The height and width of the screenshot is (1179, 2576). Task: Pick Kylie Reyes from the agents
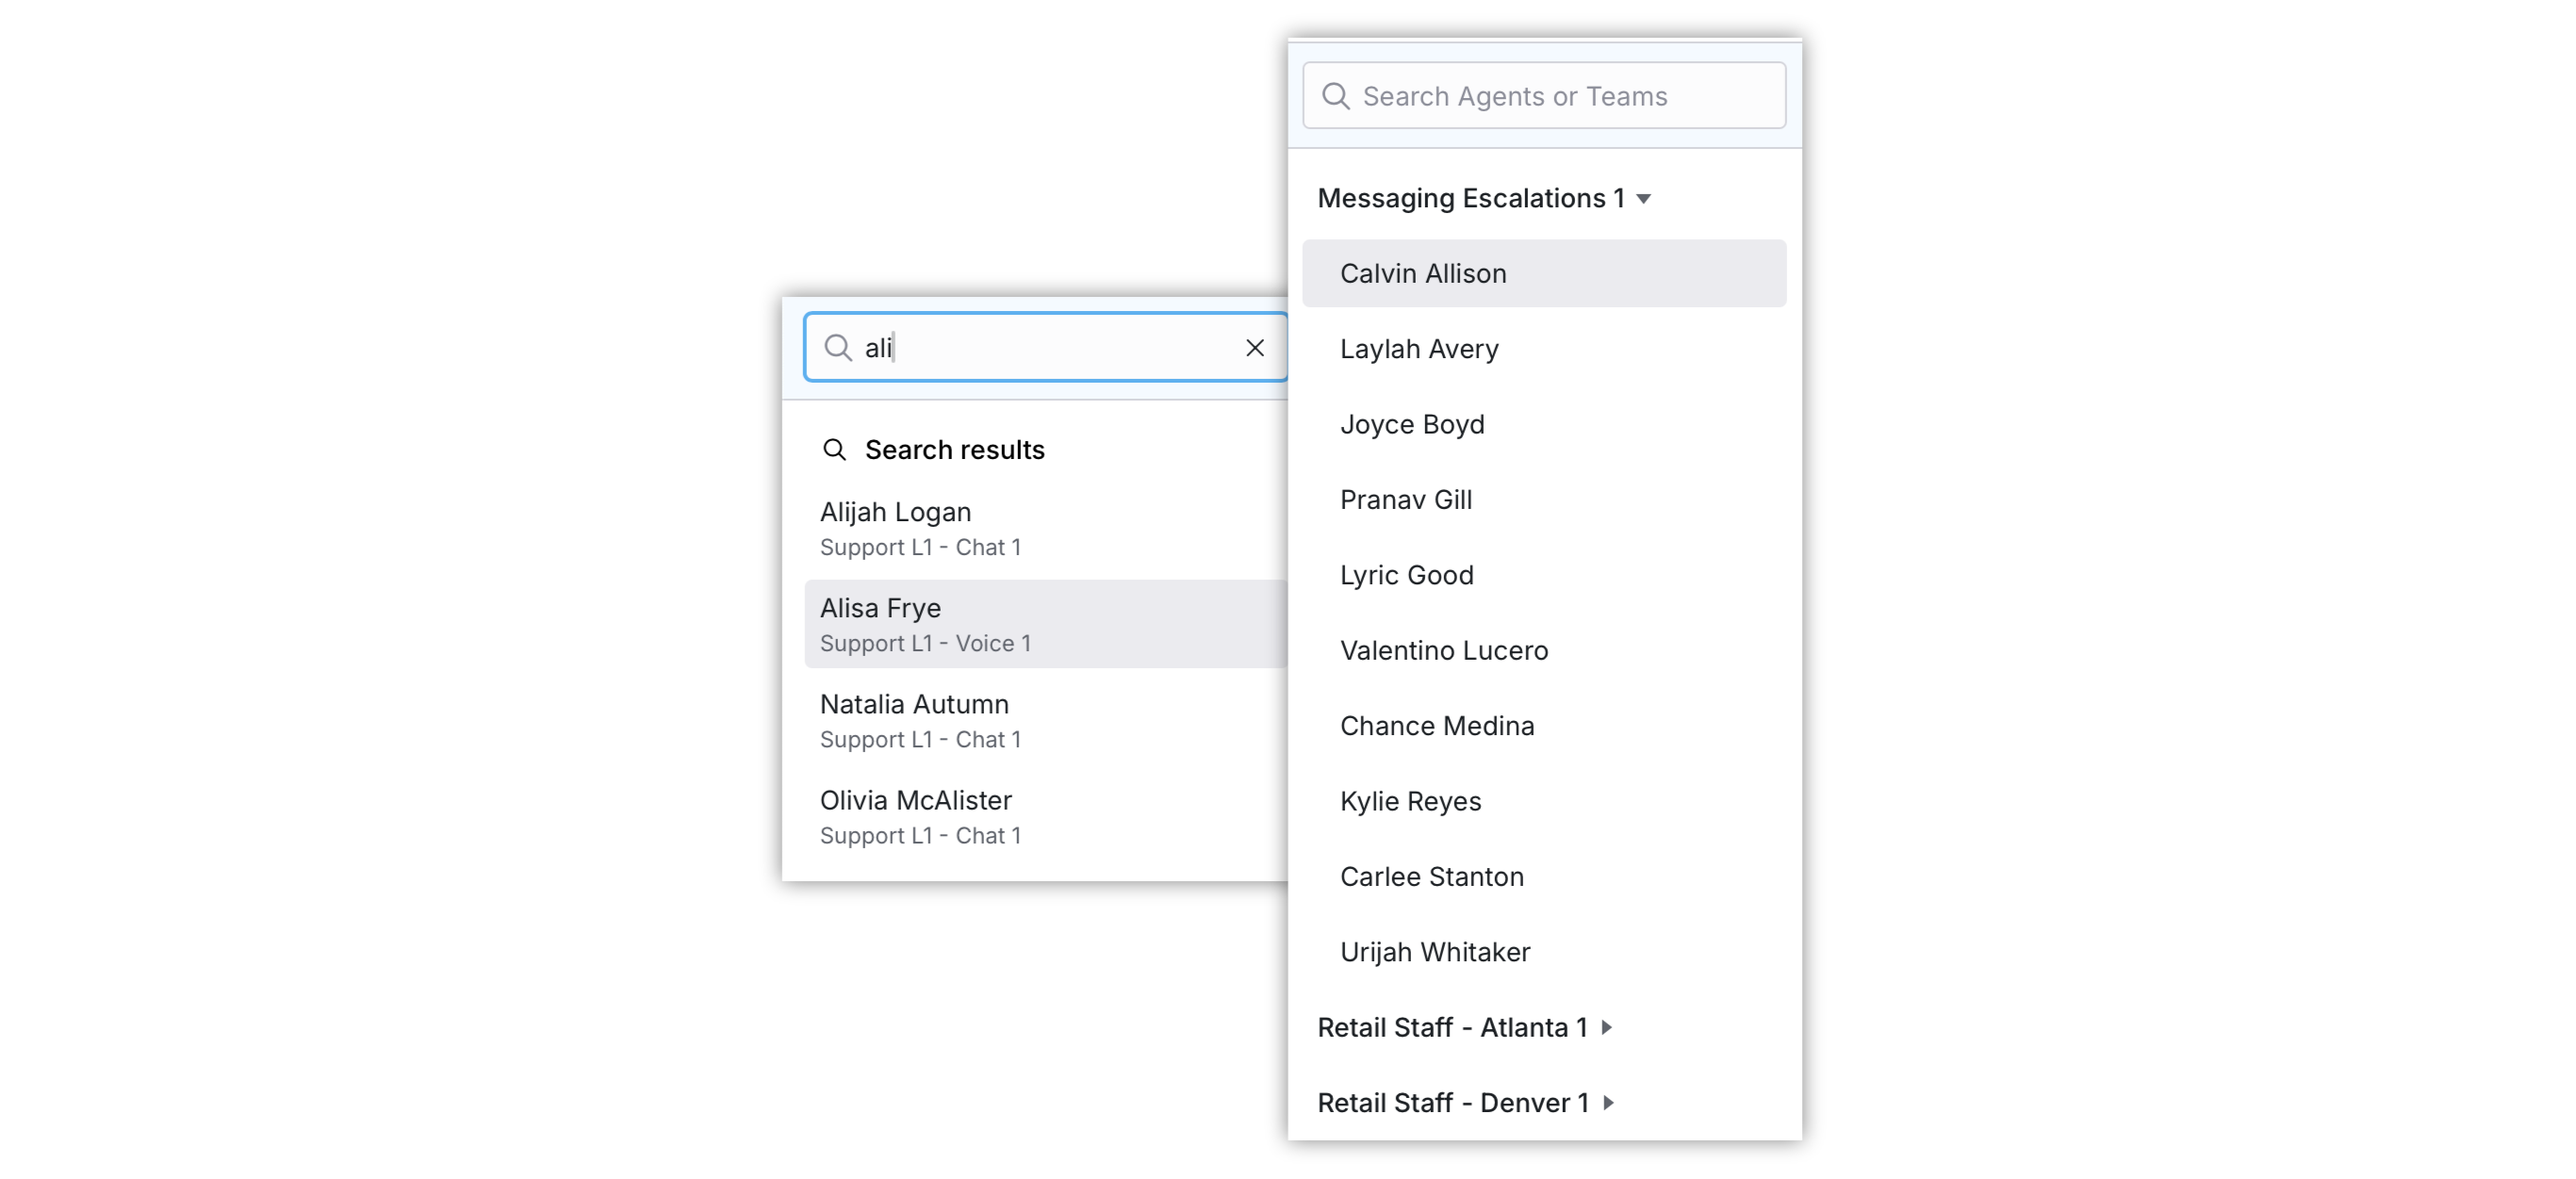[x=1544, y=801]
